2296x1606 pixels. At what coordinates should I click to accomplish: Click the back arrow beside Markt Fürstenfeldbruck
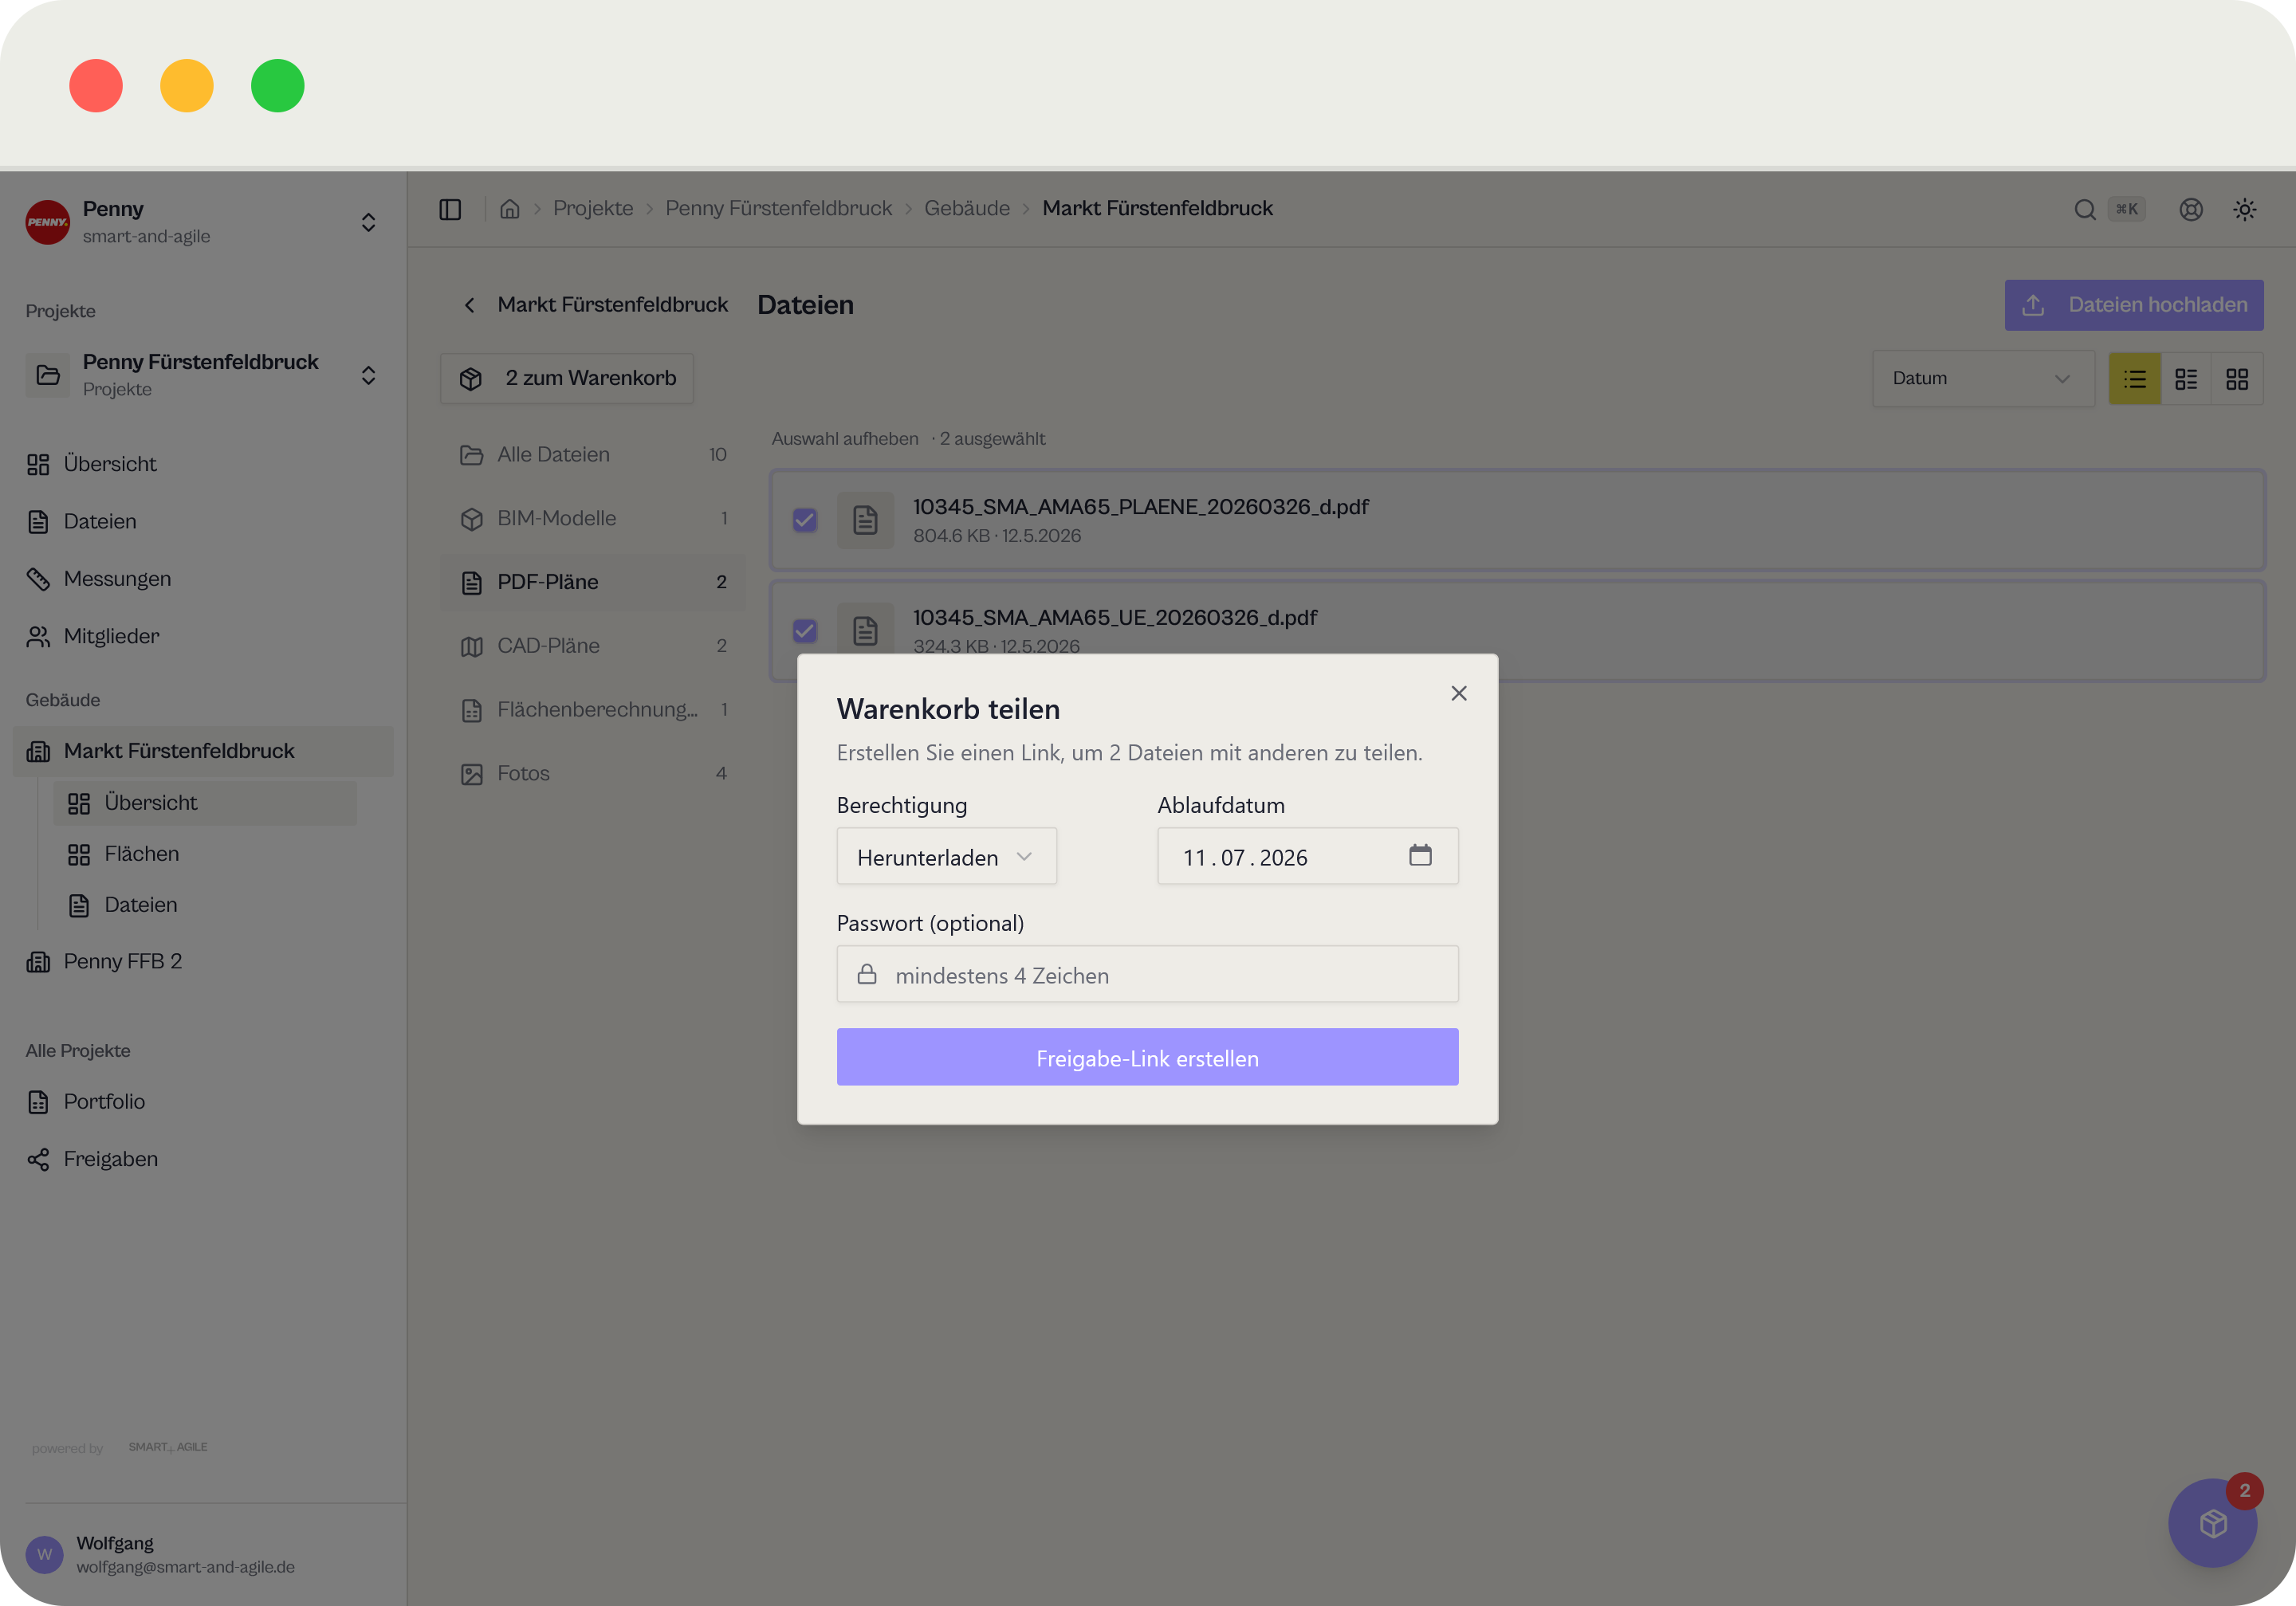point(469,305)
